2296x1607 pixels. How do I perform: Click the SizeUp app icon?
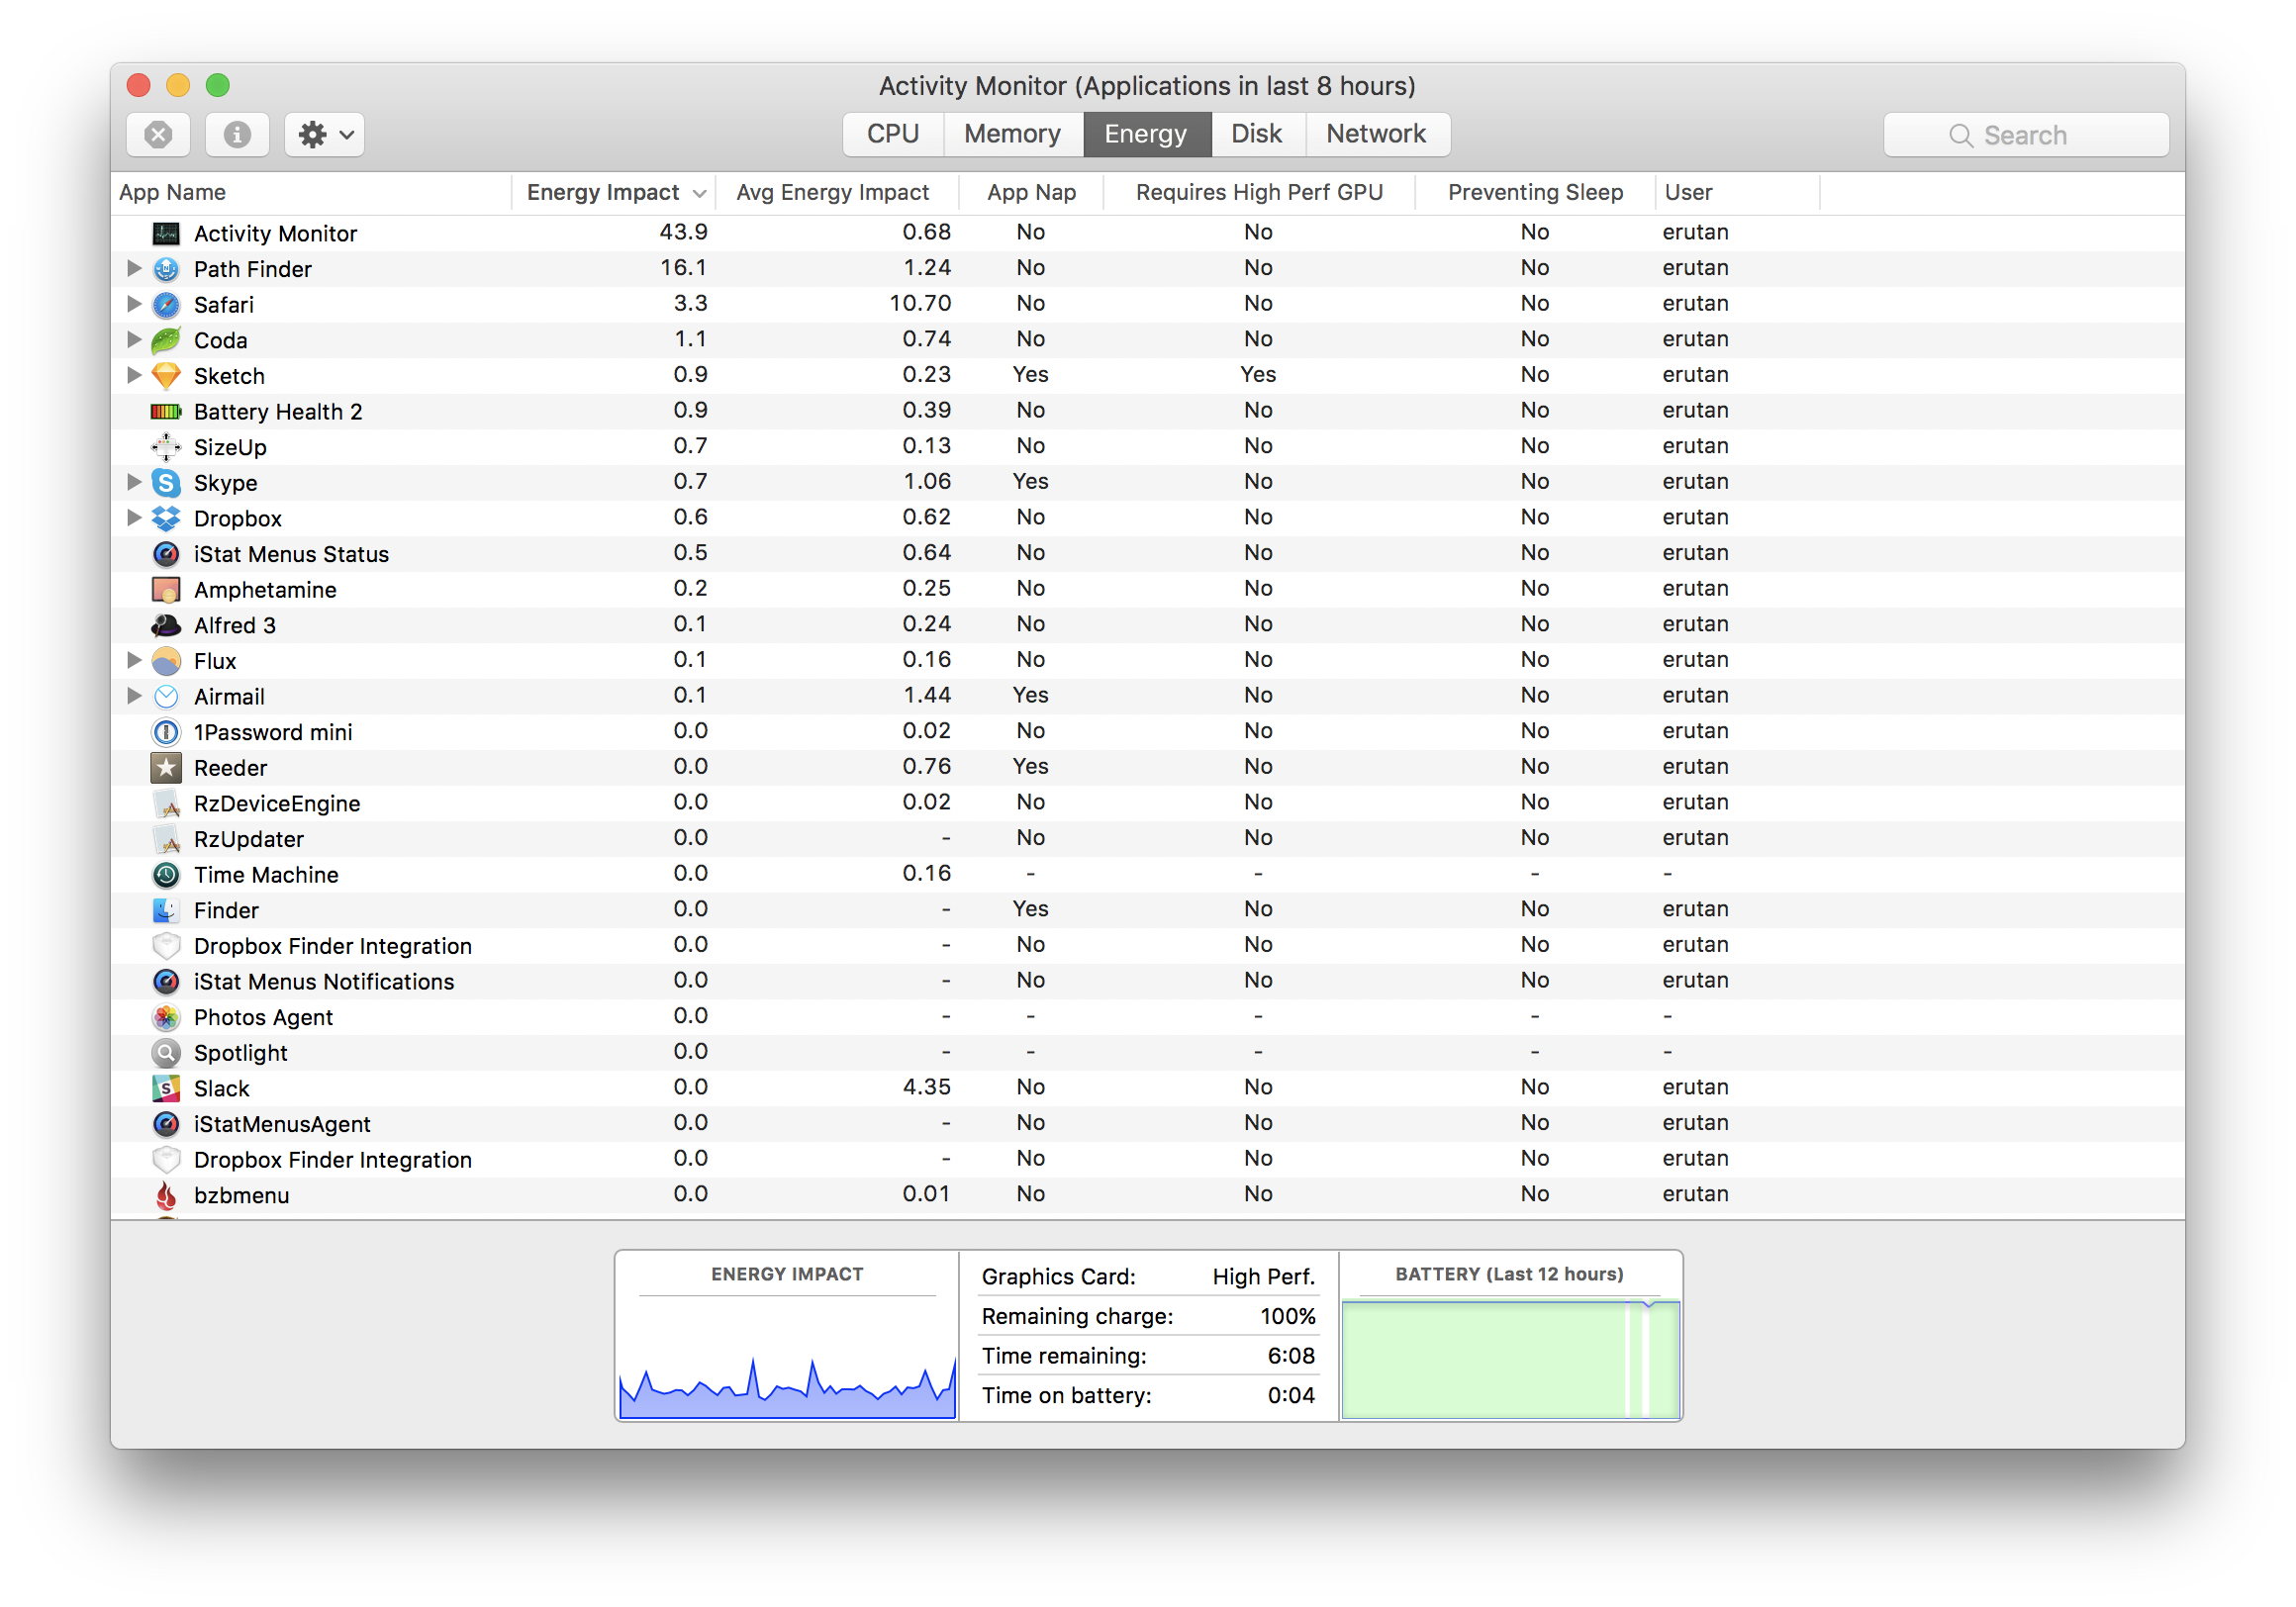tap(166, 447)
